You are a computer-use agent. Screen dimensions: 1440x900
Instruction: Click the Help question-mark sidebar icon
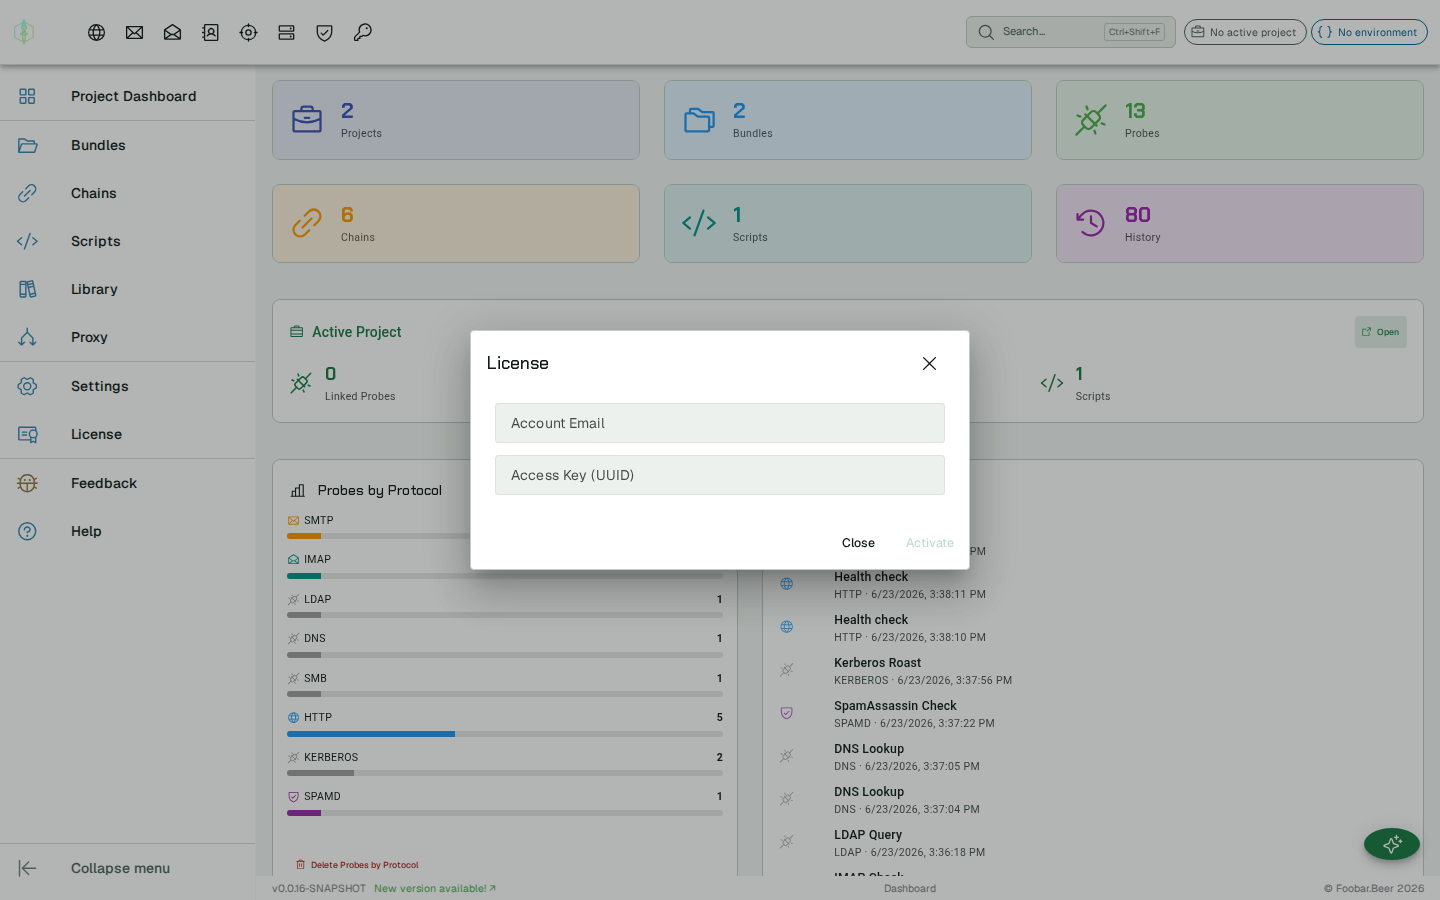[x=27, y=531]
